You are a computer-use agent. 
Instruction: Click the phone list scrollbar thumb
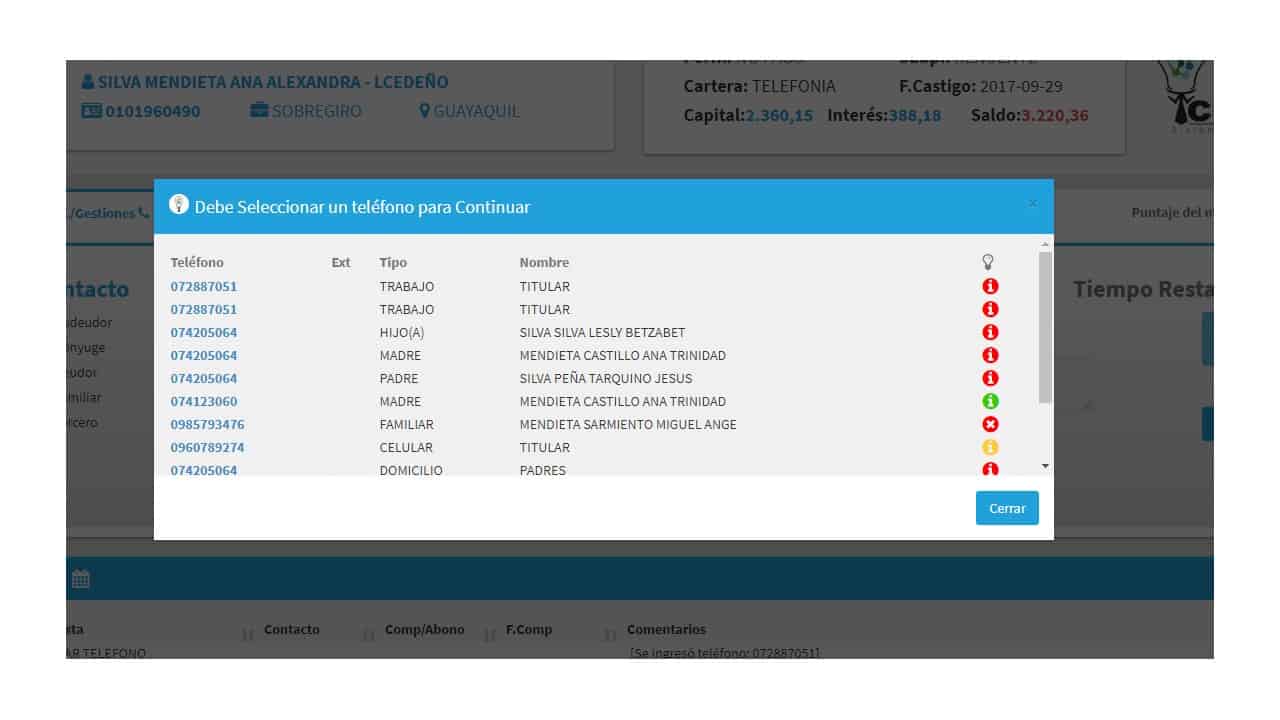[1046, 327]
